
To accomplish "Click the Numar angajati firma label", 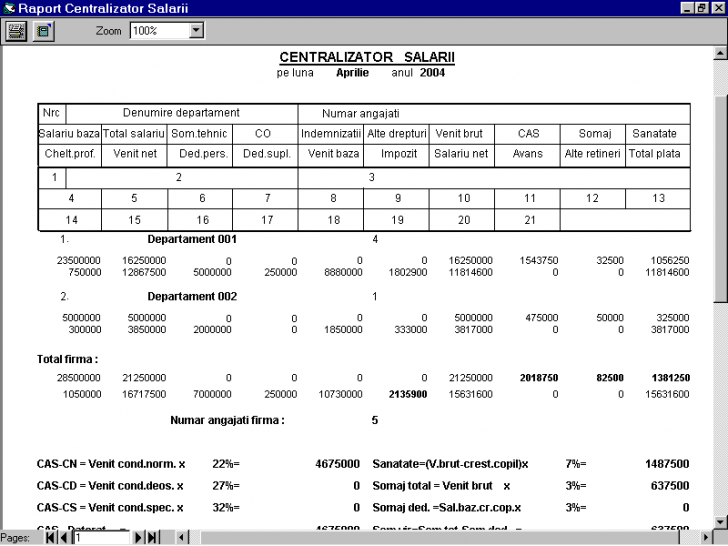I will (228, 421).
